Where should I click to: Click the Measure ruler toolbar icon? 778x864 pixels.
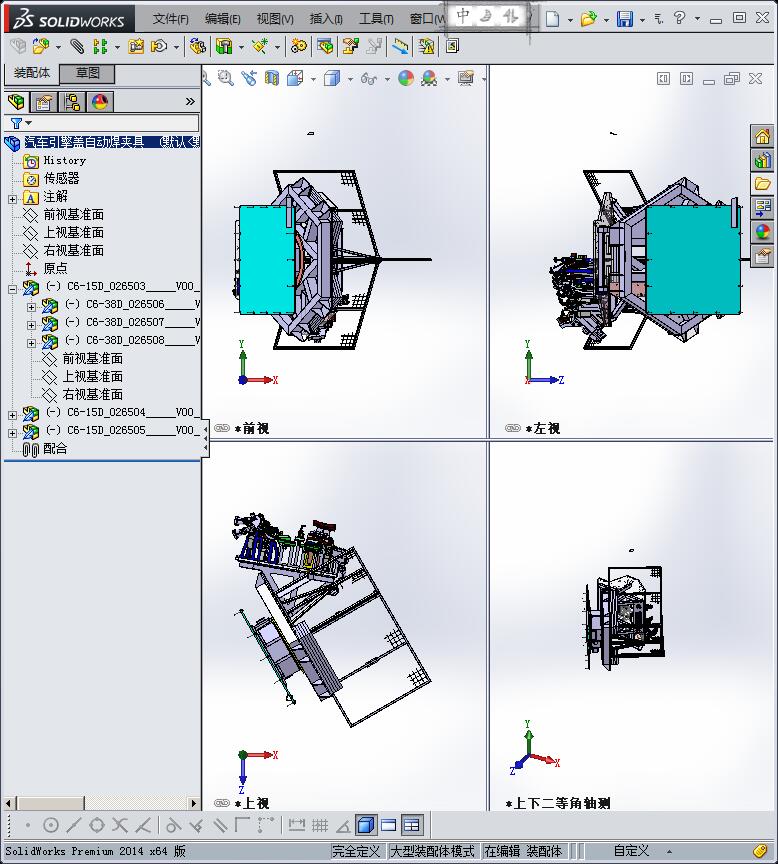pos(400,46)
